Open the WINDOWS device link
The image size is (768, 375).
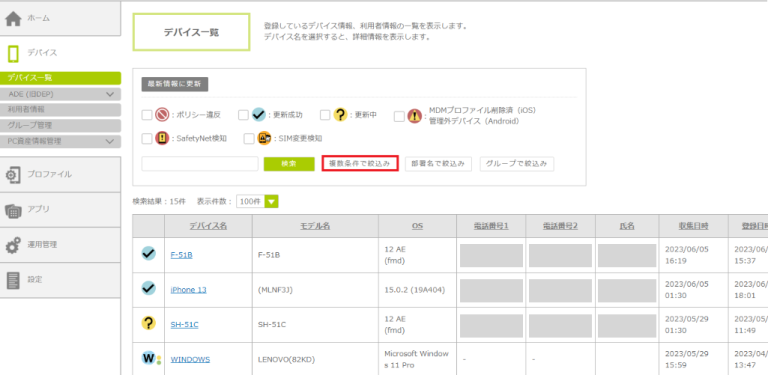(190, 360)
